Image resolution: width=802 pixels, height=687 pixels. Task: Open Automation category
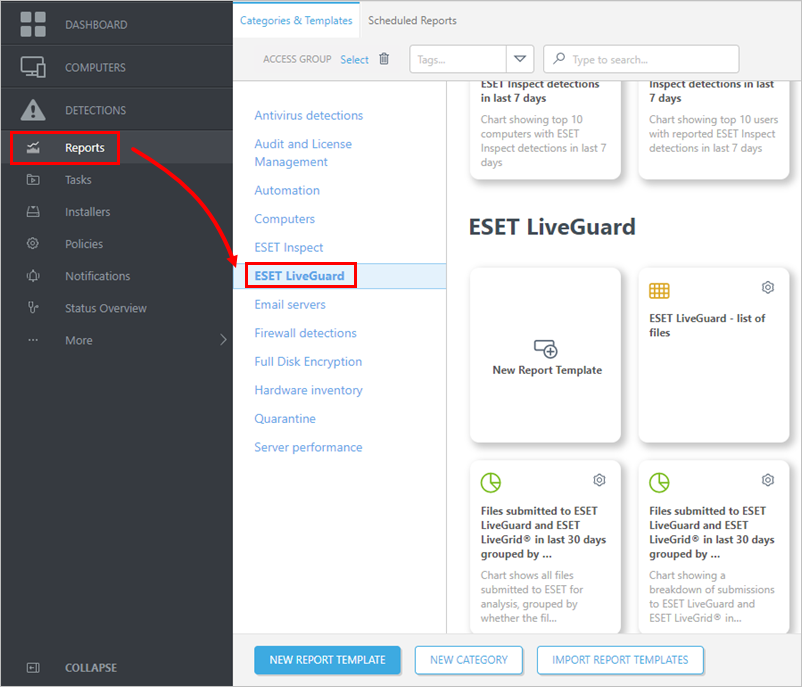[x=287, y=190]
